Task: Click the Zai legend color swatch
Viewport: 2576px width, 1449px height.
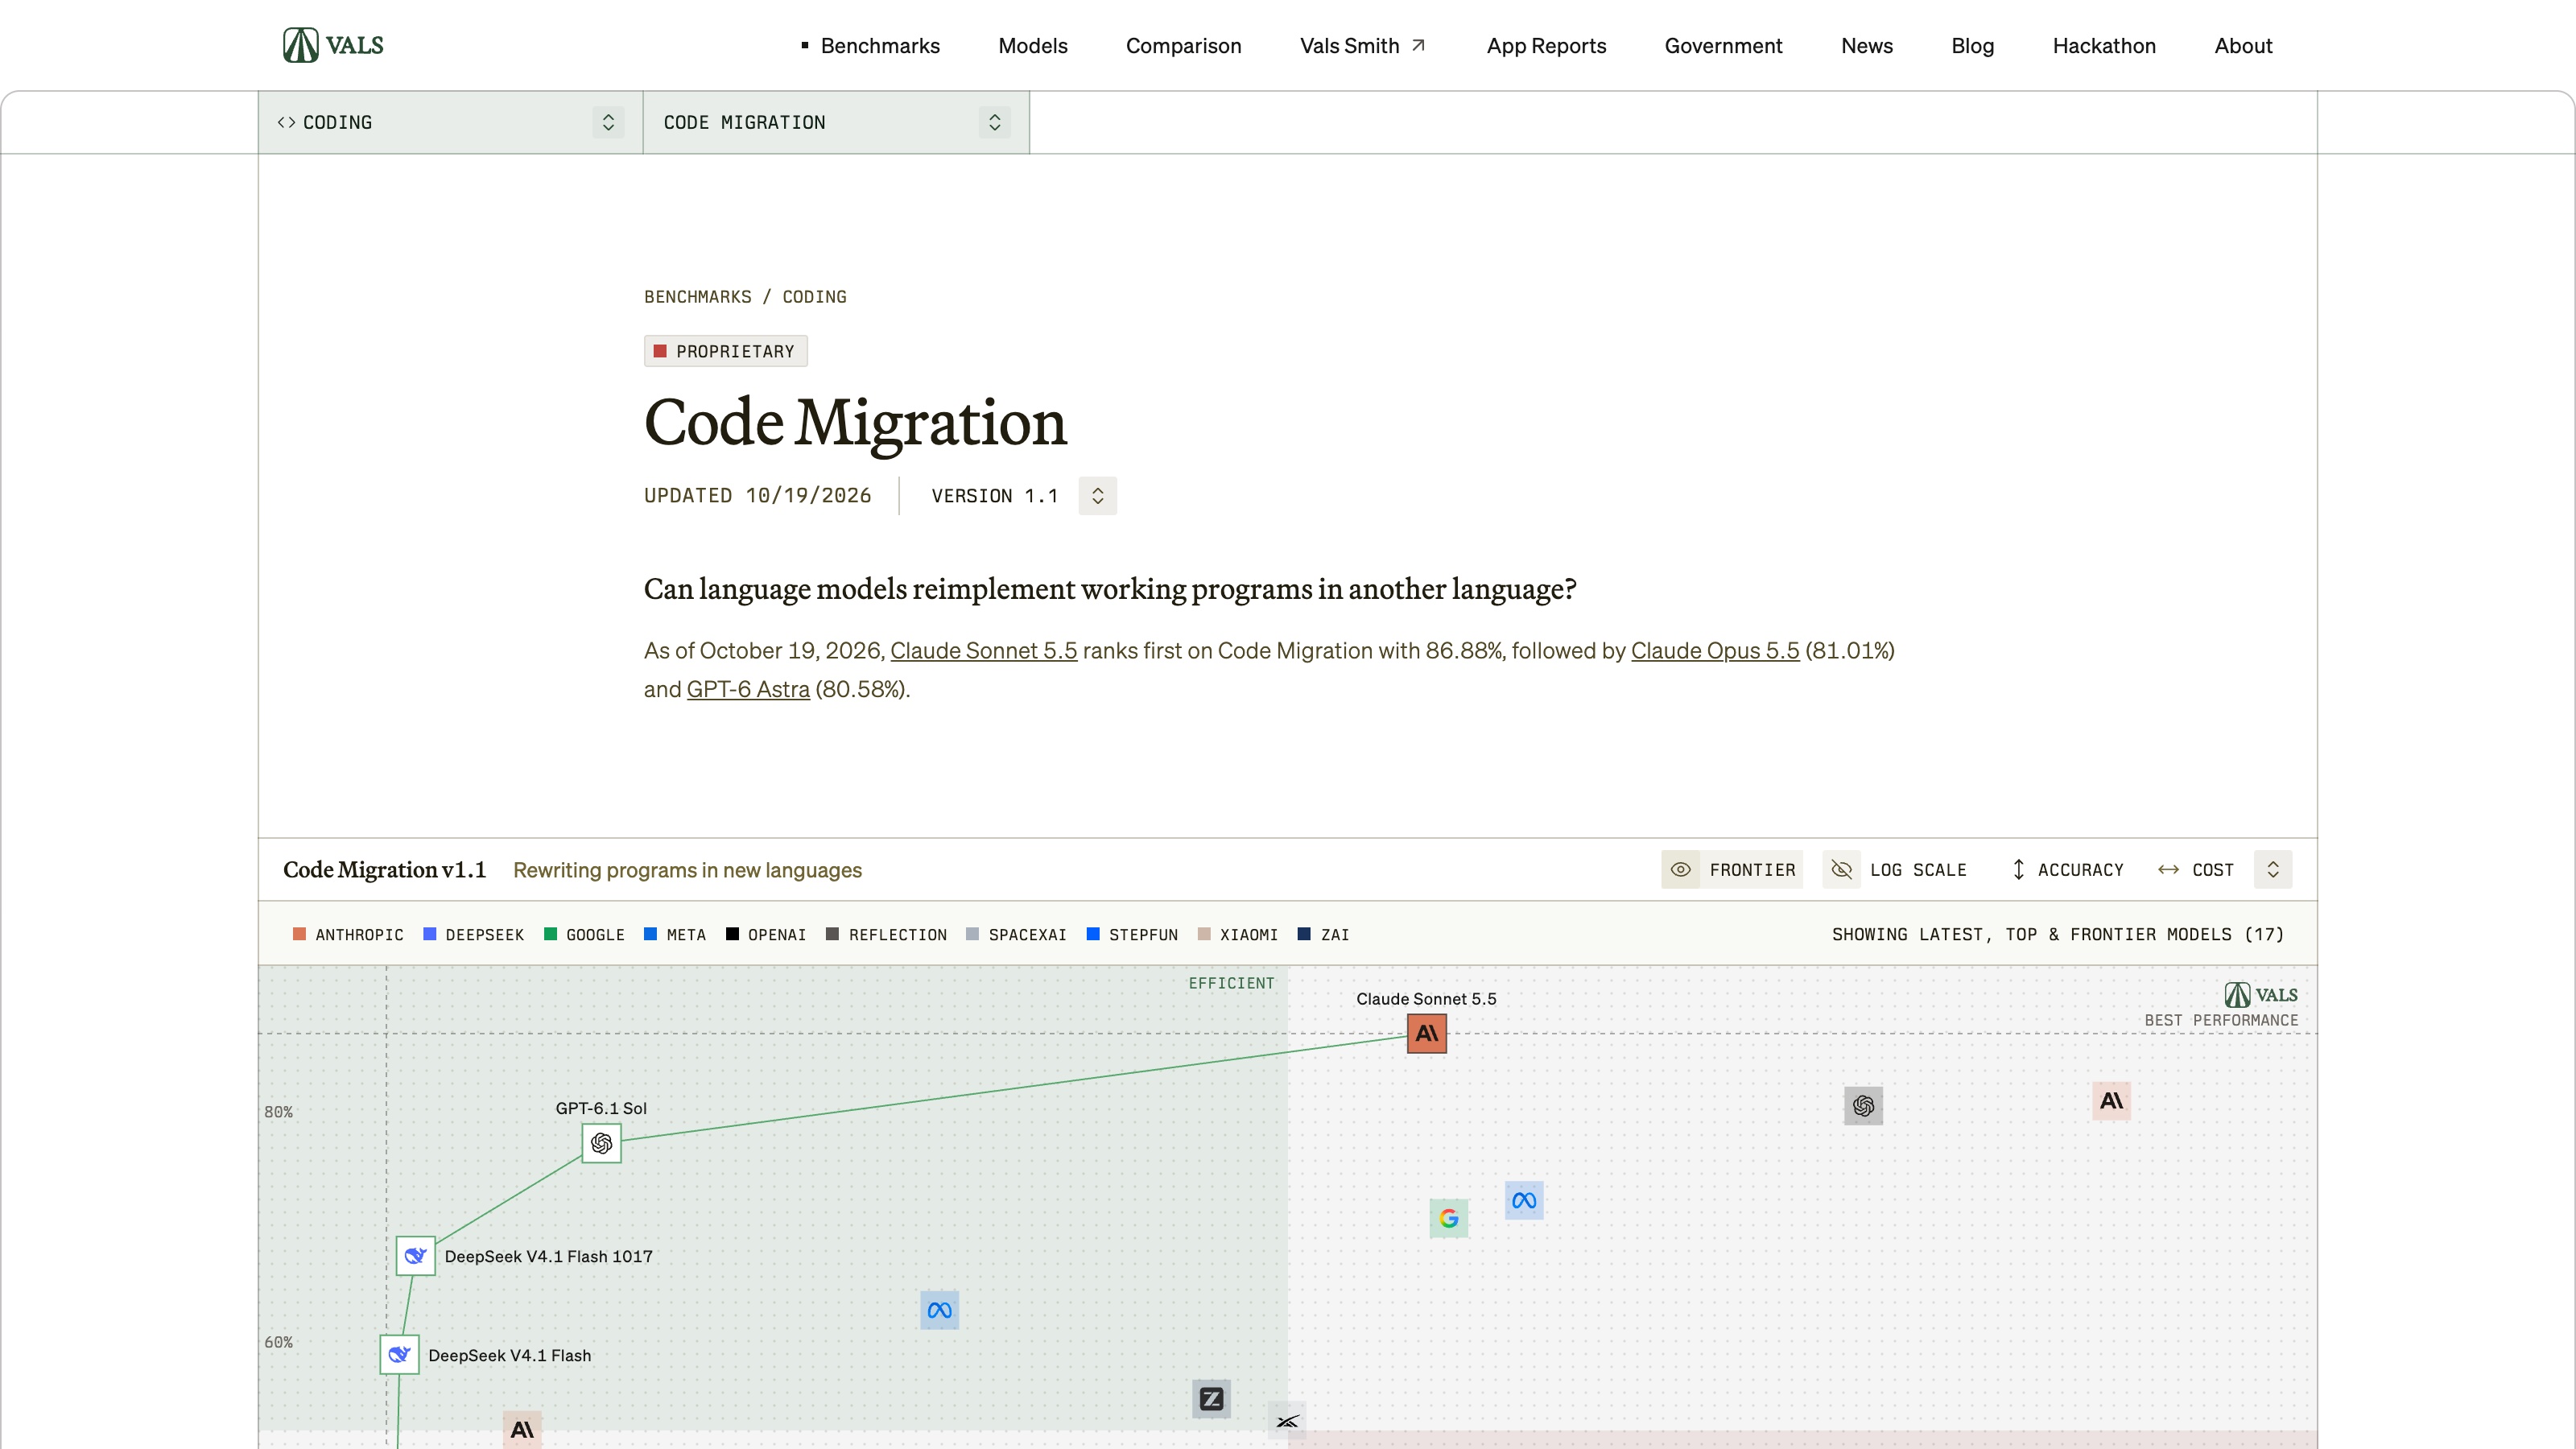Action: [x=1304, y=934]
